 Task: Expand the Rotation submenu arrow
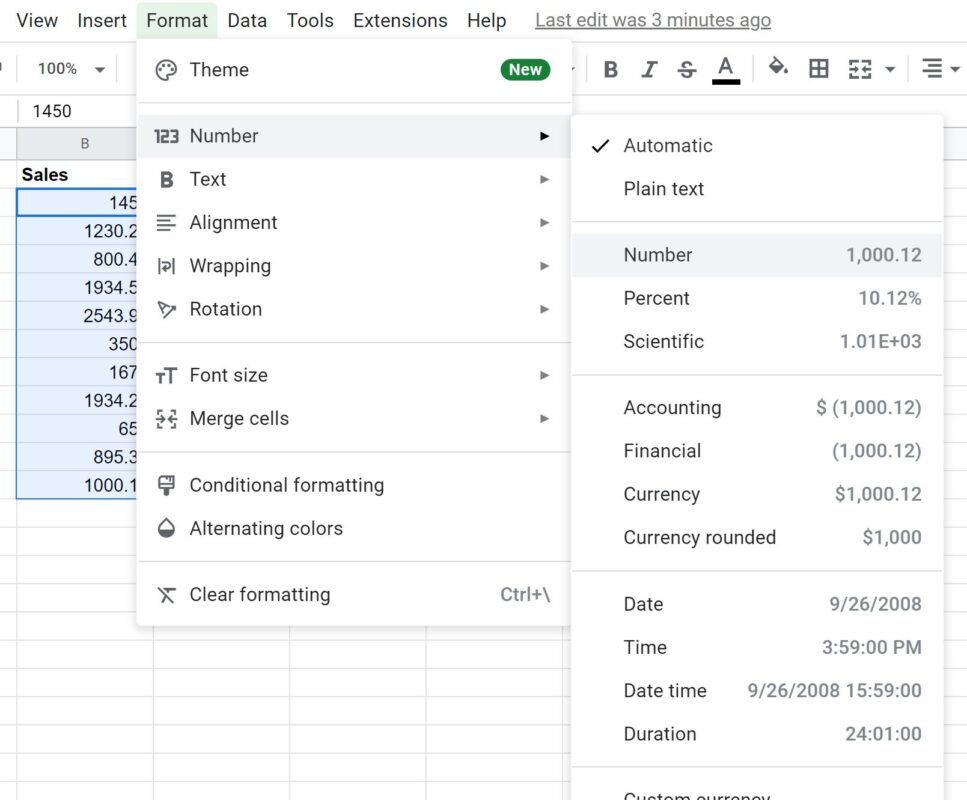pos(544,308)
